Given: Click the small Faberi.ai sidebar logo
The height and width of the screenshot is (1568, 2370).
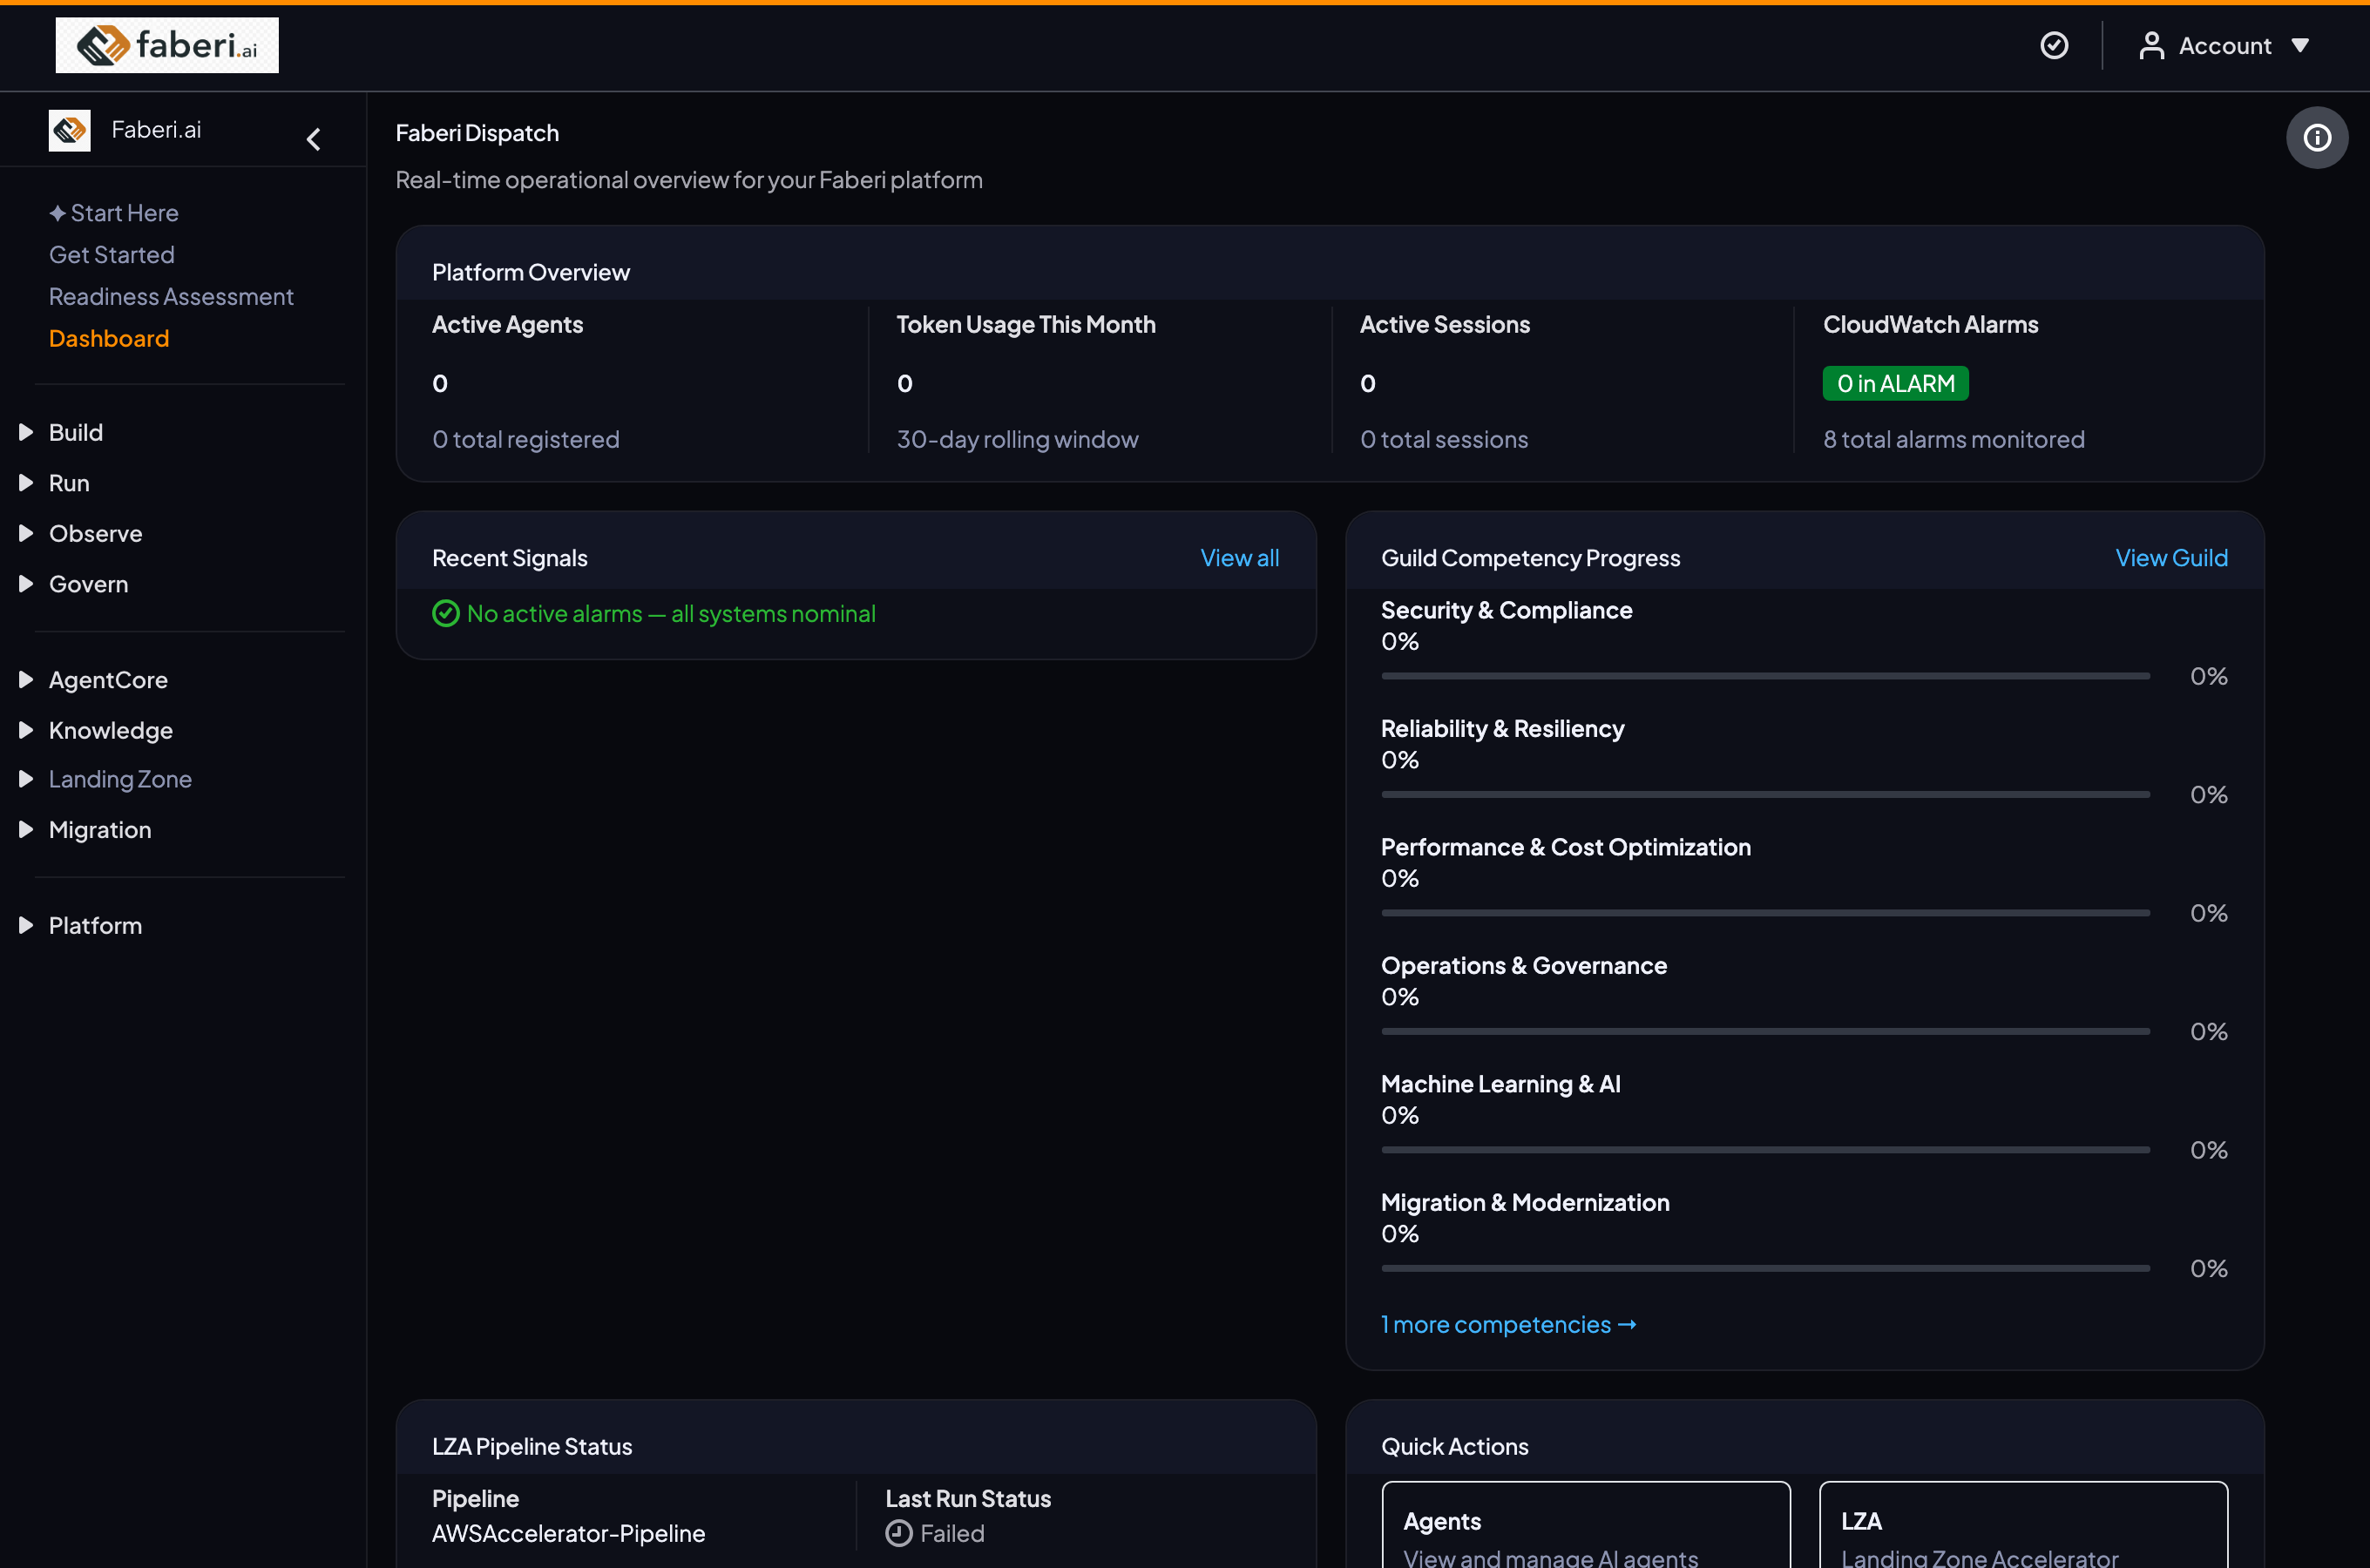Looking at the screenshot, I should [70, 130].
